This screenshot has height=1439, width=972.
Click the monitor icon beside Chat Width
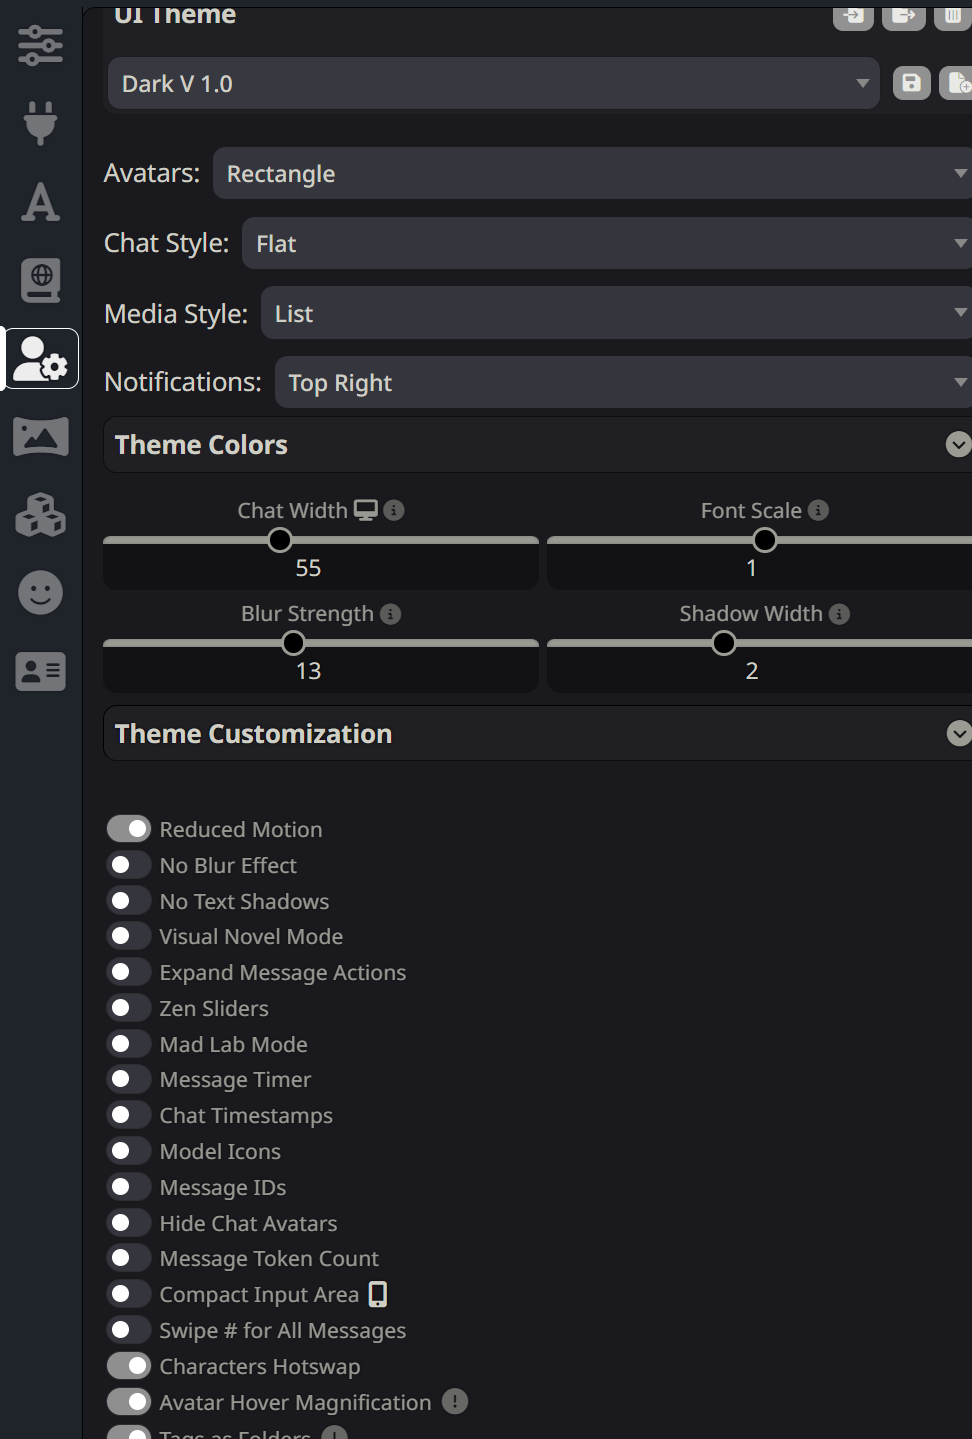(366, 510)
